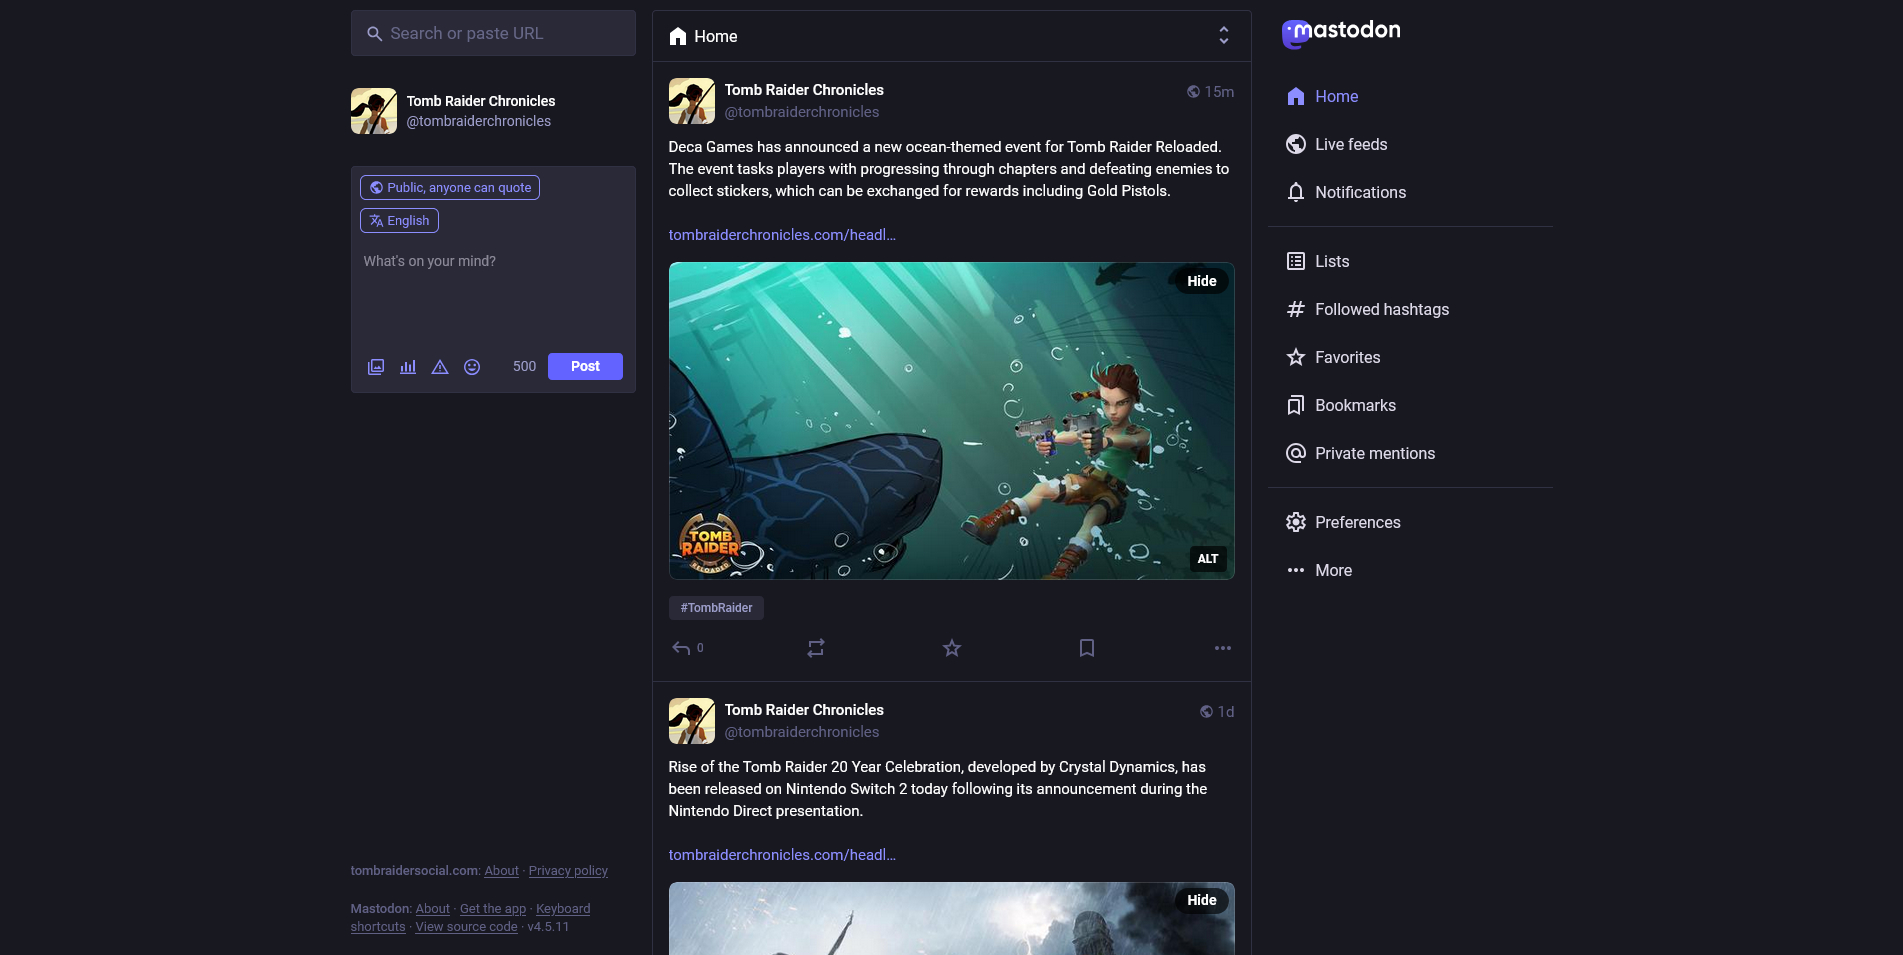Open more options on the ocean event post
This screenshot has height=955, width=1903.
pos(1223,648)
